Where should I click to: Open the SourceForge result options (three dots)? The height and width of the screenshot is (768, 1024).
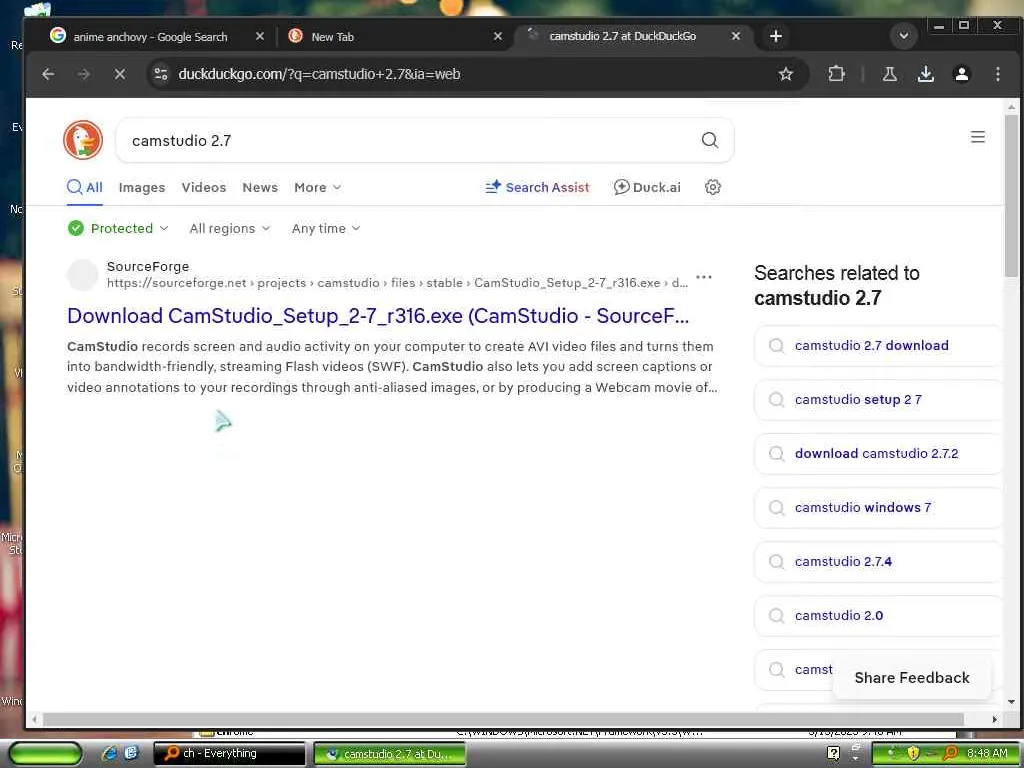point(704,277)
